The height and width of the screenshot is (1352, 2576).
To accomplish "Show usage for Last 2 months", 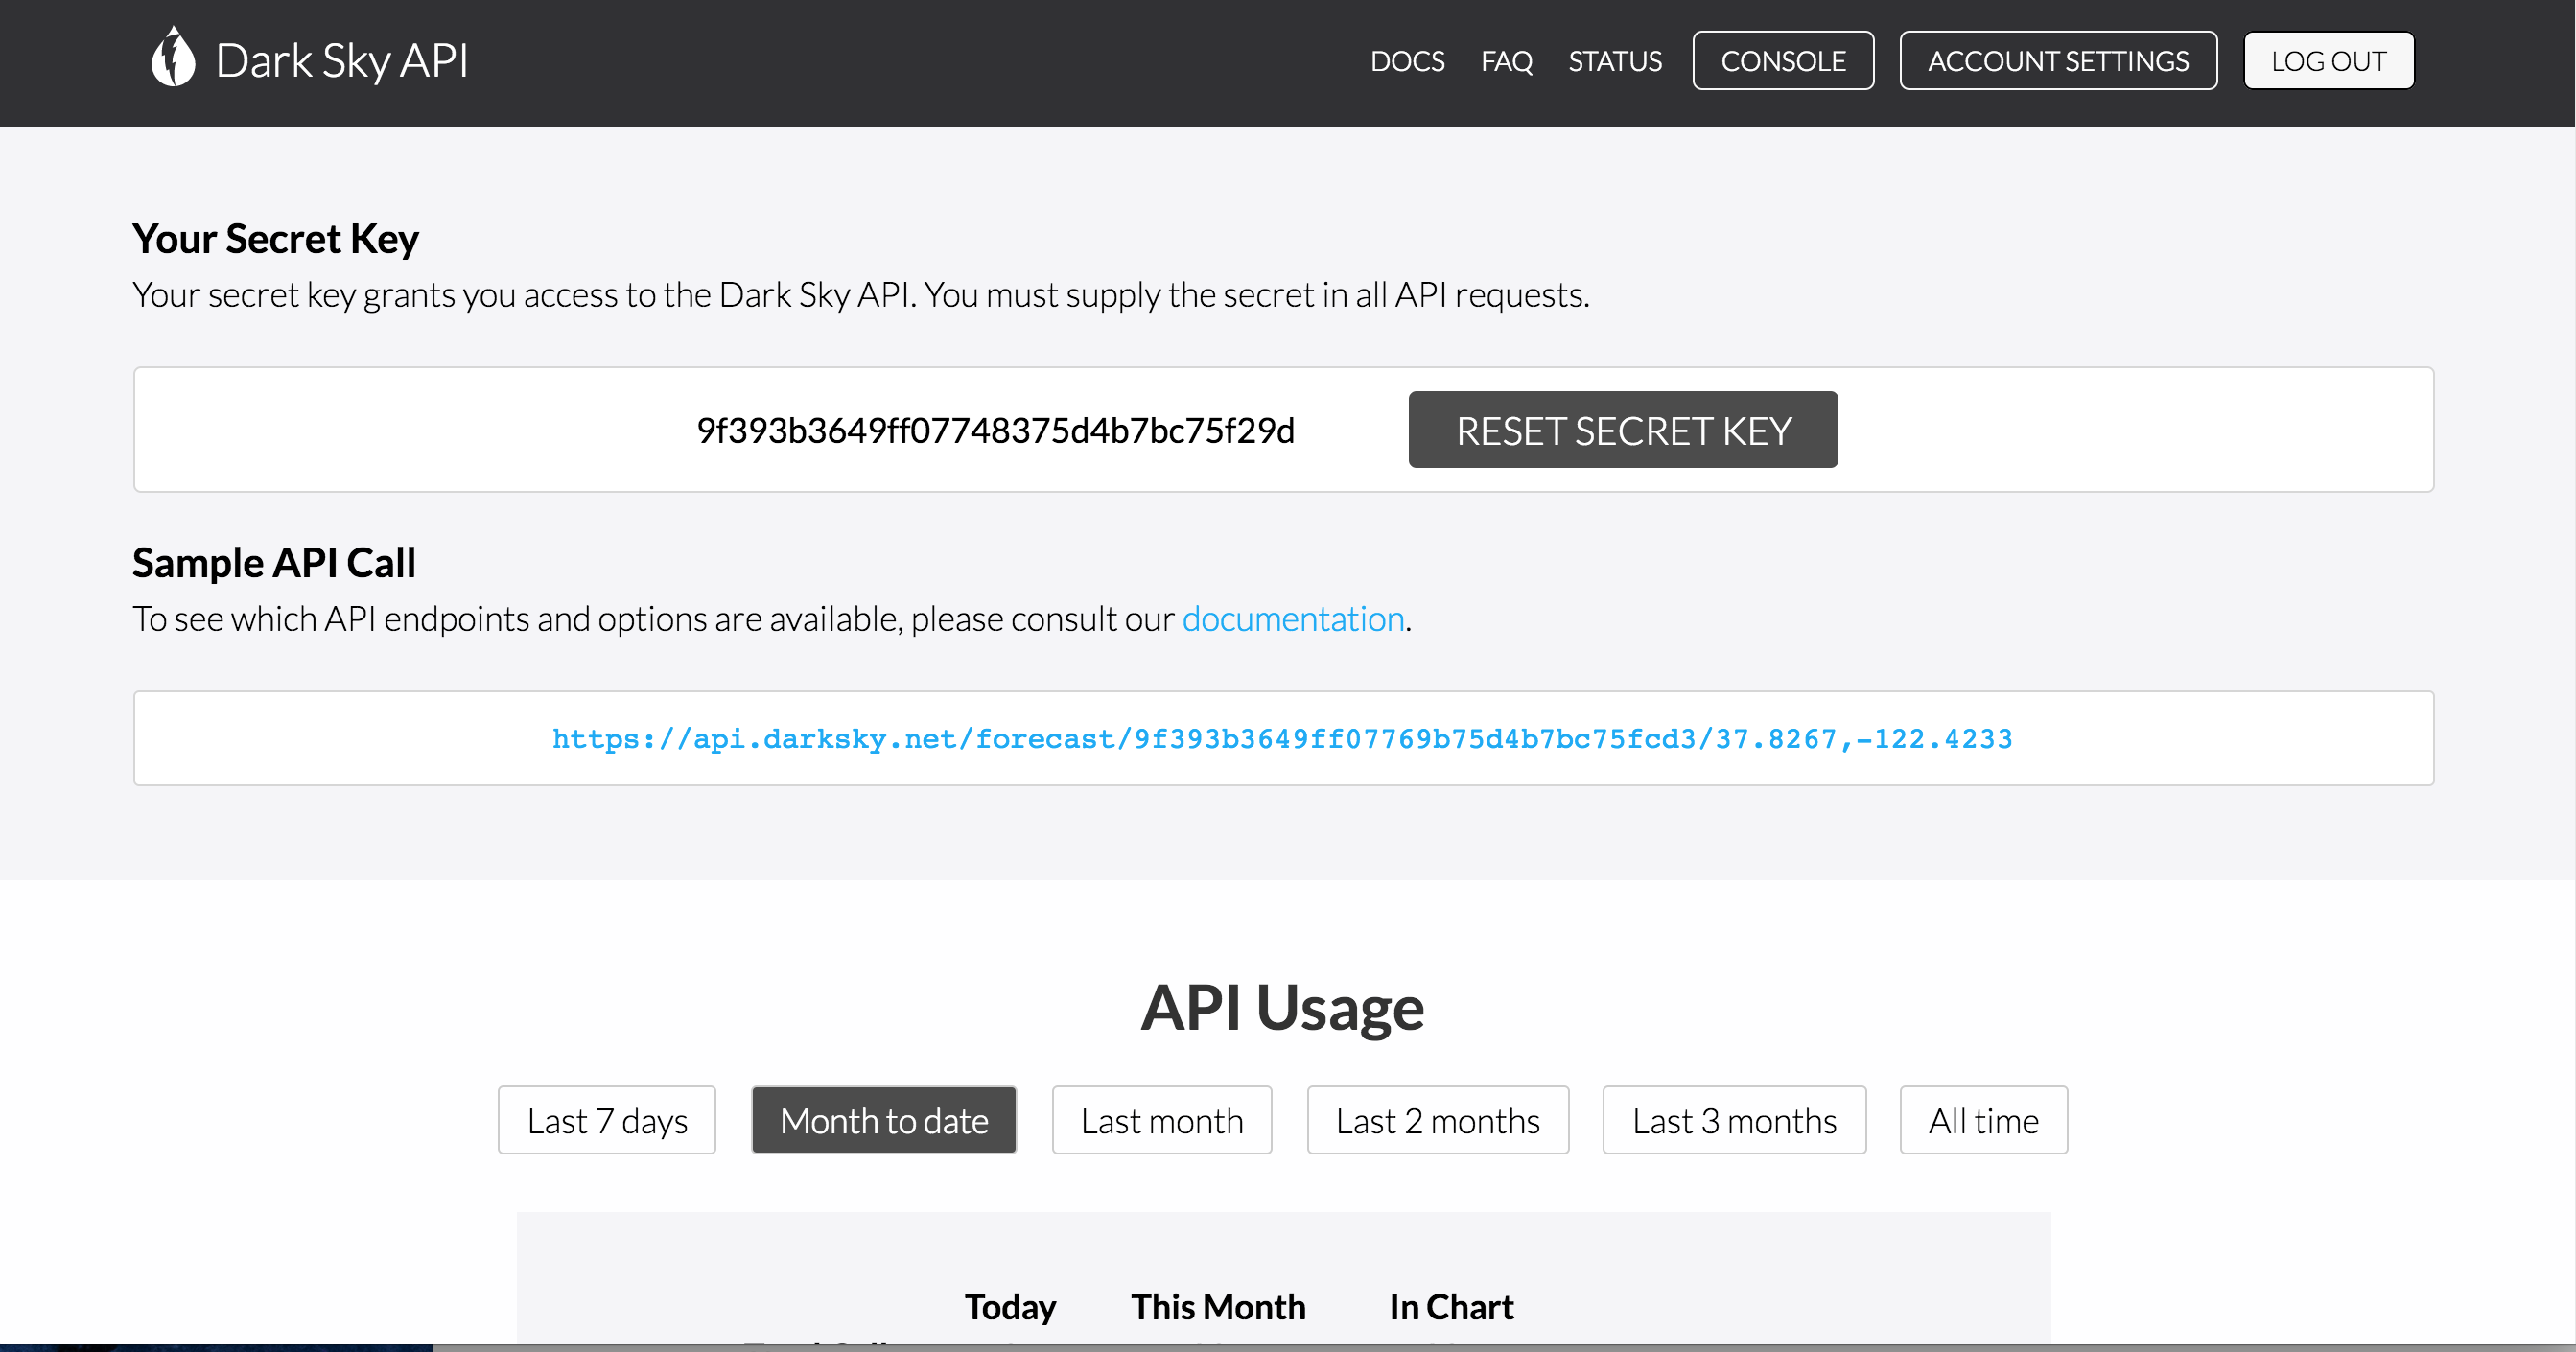I will [1437, 1120].
